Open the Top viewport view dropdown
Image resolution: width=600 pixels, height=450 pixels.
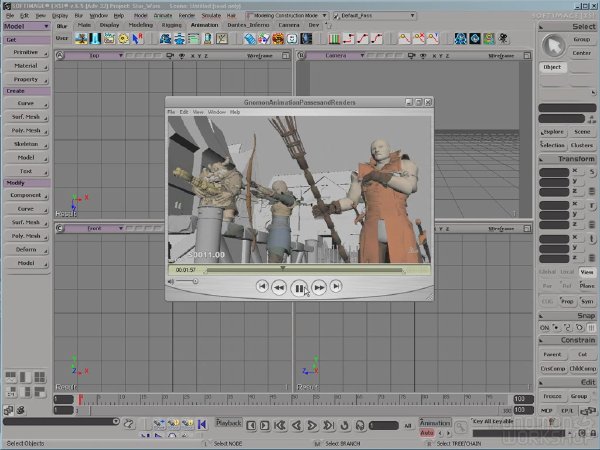coord(94,56)
